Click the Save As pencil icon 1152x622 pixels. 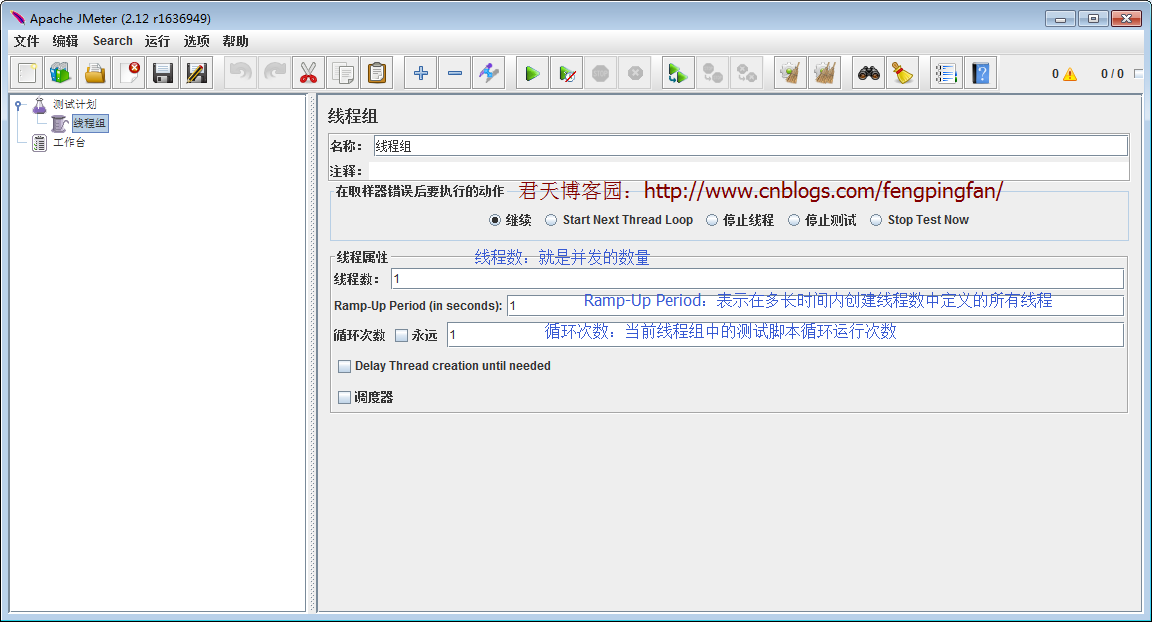click(x=196, y=73)
